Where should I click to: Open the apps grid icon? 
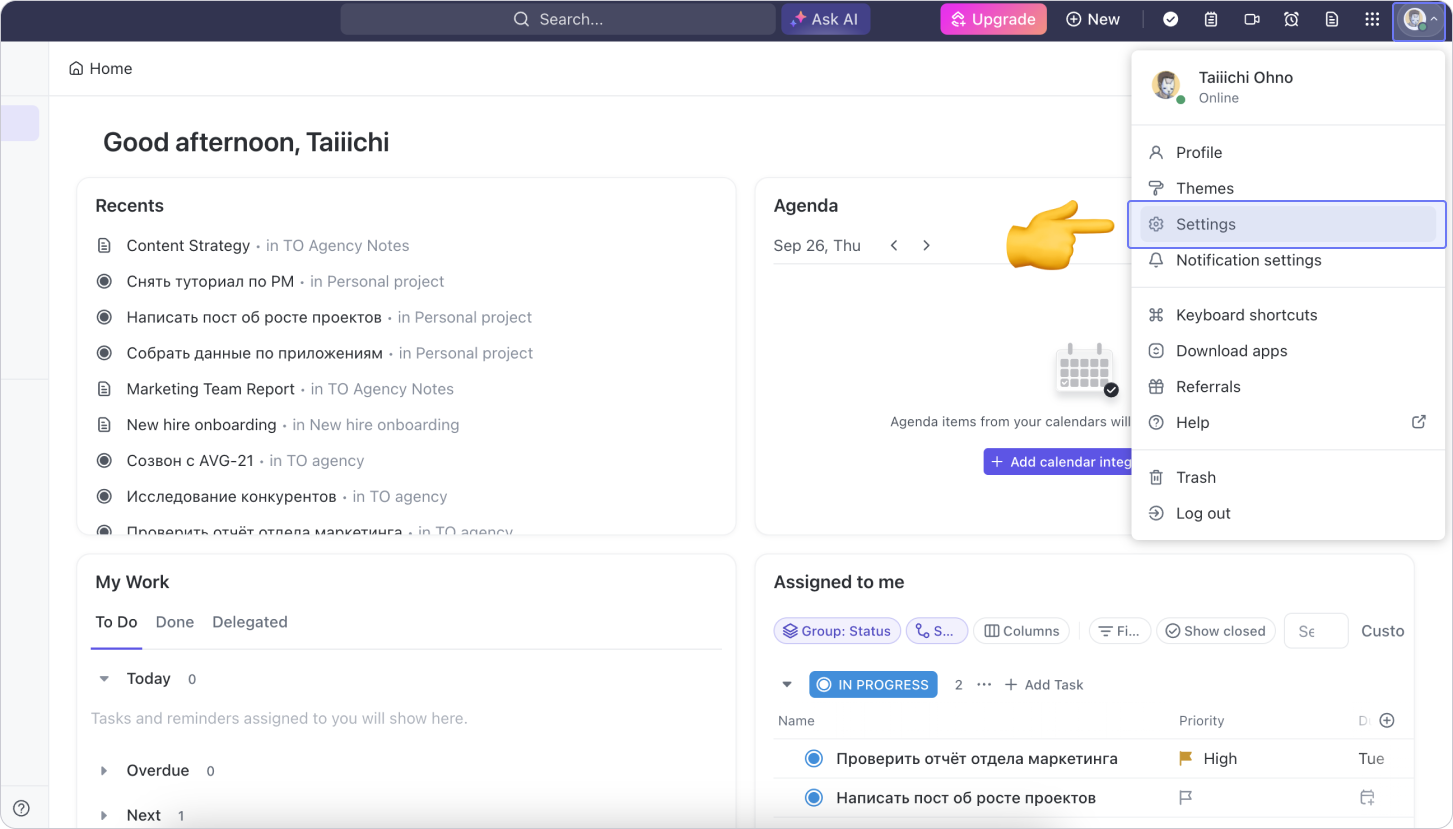(1372, 19)
